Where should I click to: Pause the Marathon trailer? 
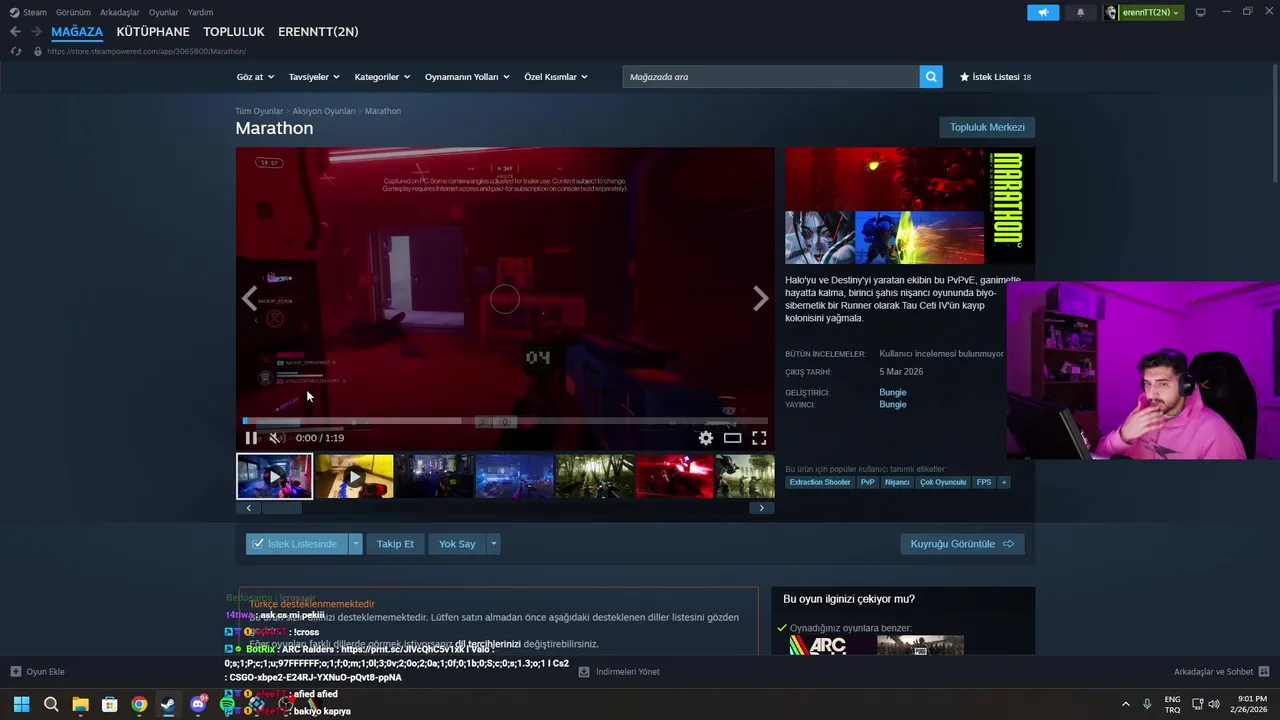251,438
